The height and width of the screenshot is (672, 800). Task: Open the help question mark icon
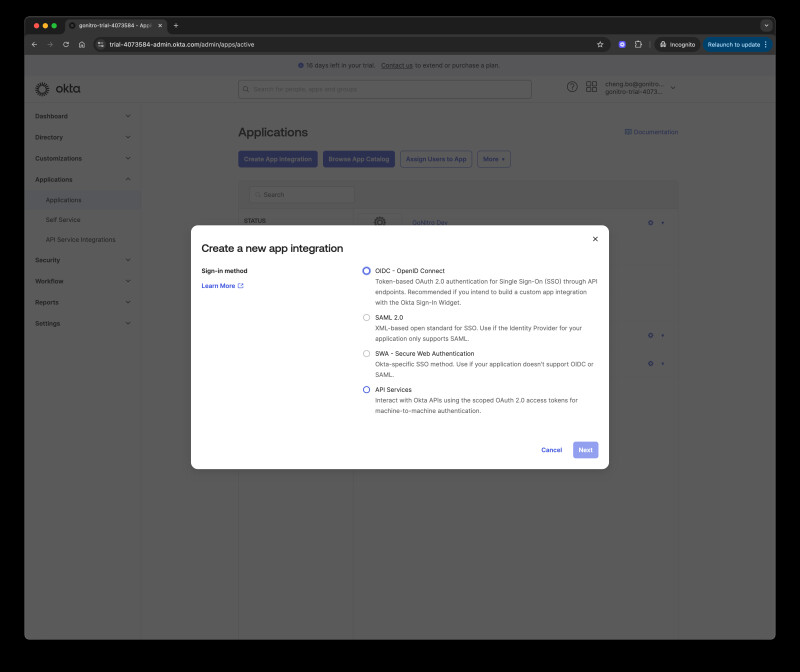(572, 87)
